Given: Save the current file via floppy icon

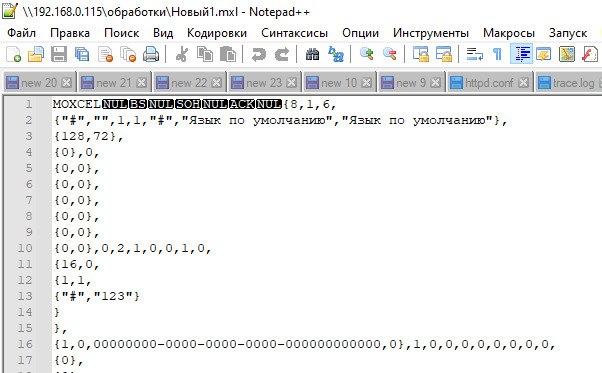Looking at the screenshot, I should click(59, 54).
